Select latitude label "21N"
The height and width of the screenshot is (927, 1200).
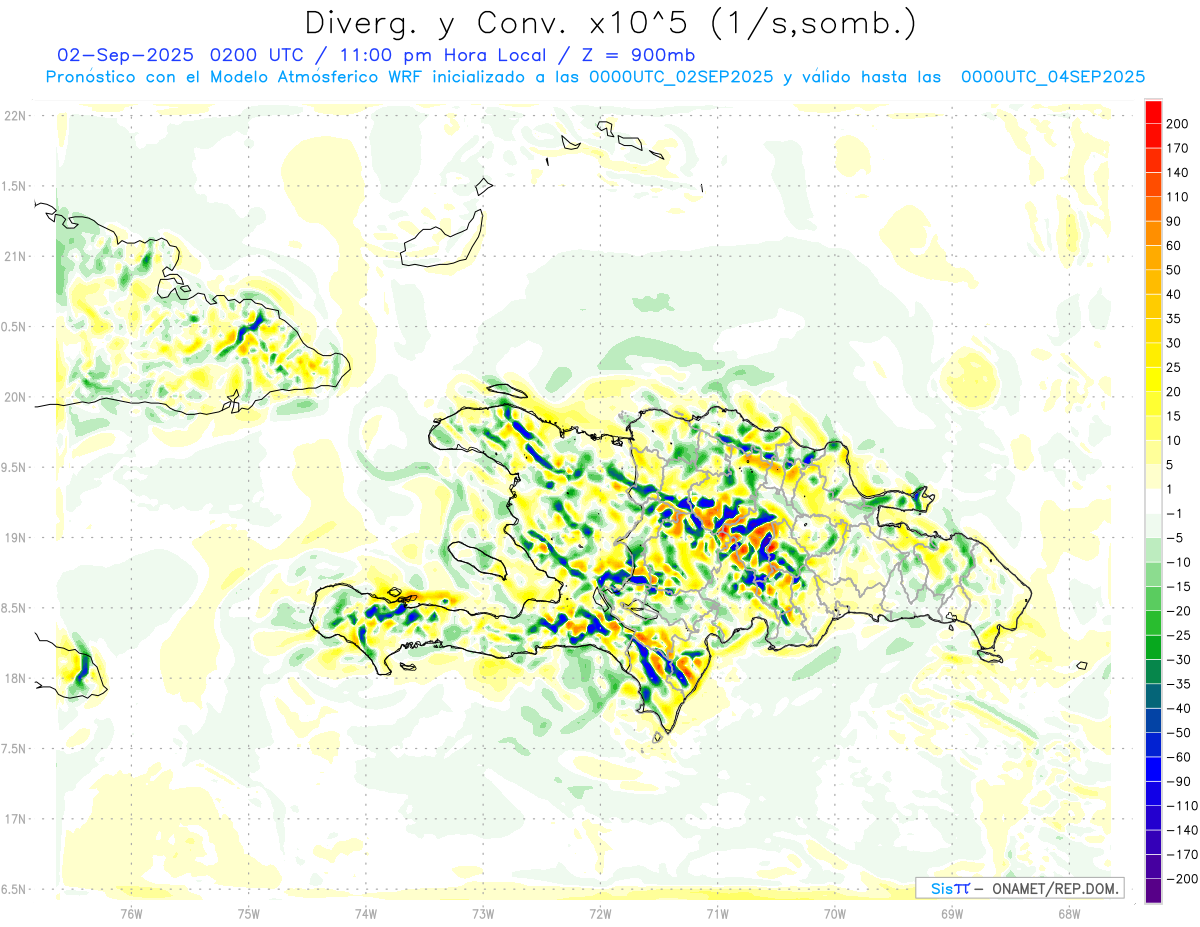[15, 256]
